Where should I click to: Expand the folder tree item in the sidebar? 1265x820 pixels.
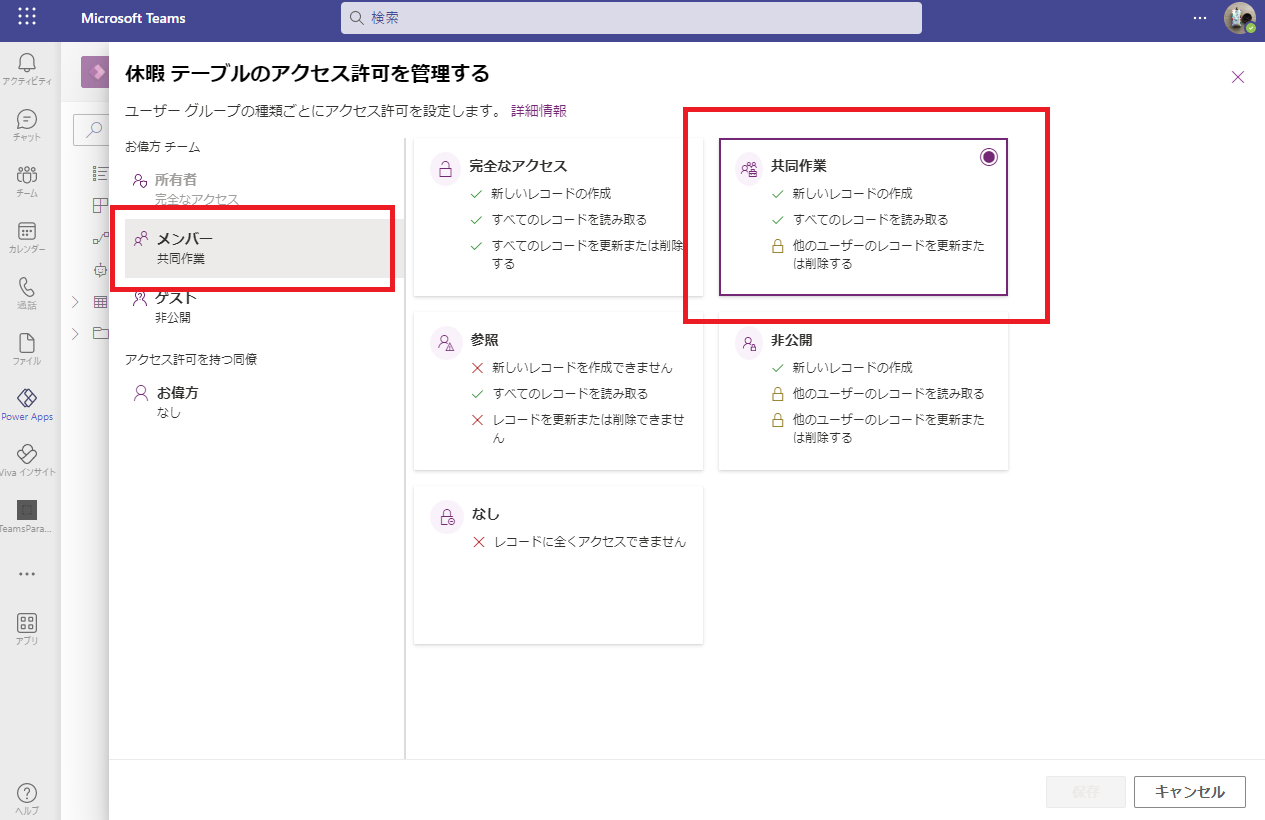(75, 333)
